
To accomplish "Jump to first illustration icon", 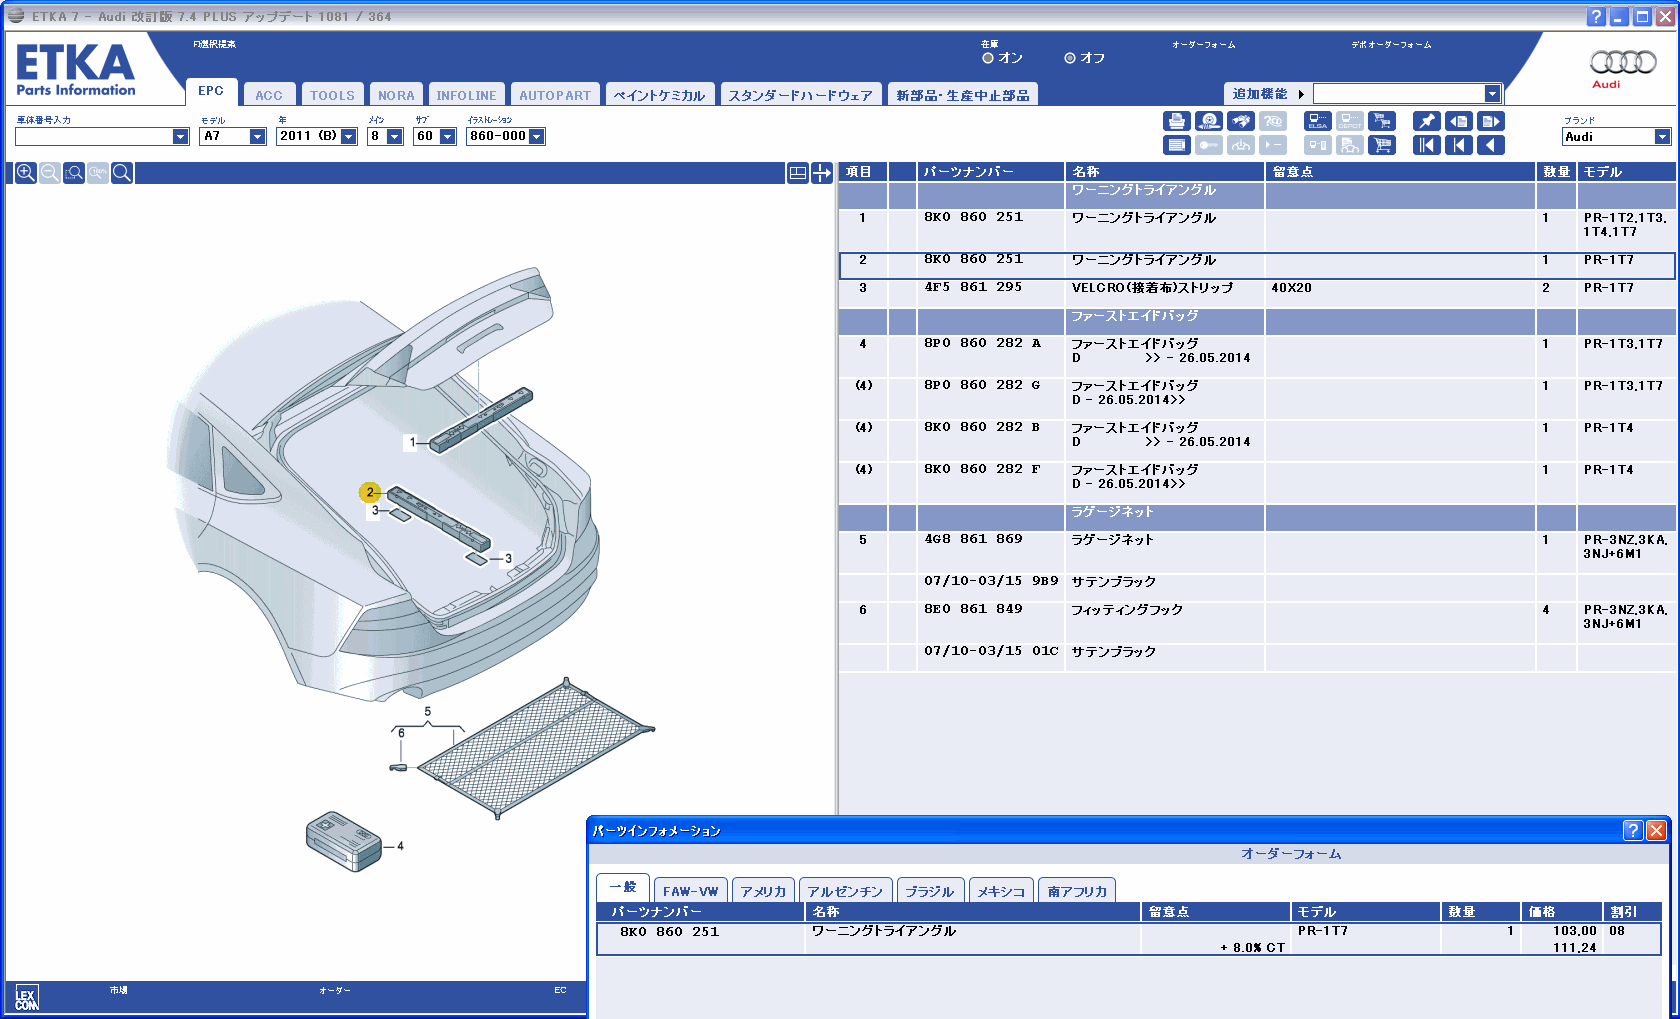I will click(1427, 145).
